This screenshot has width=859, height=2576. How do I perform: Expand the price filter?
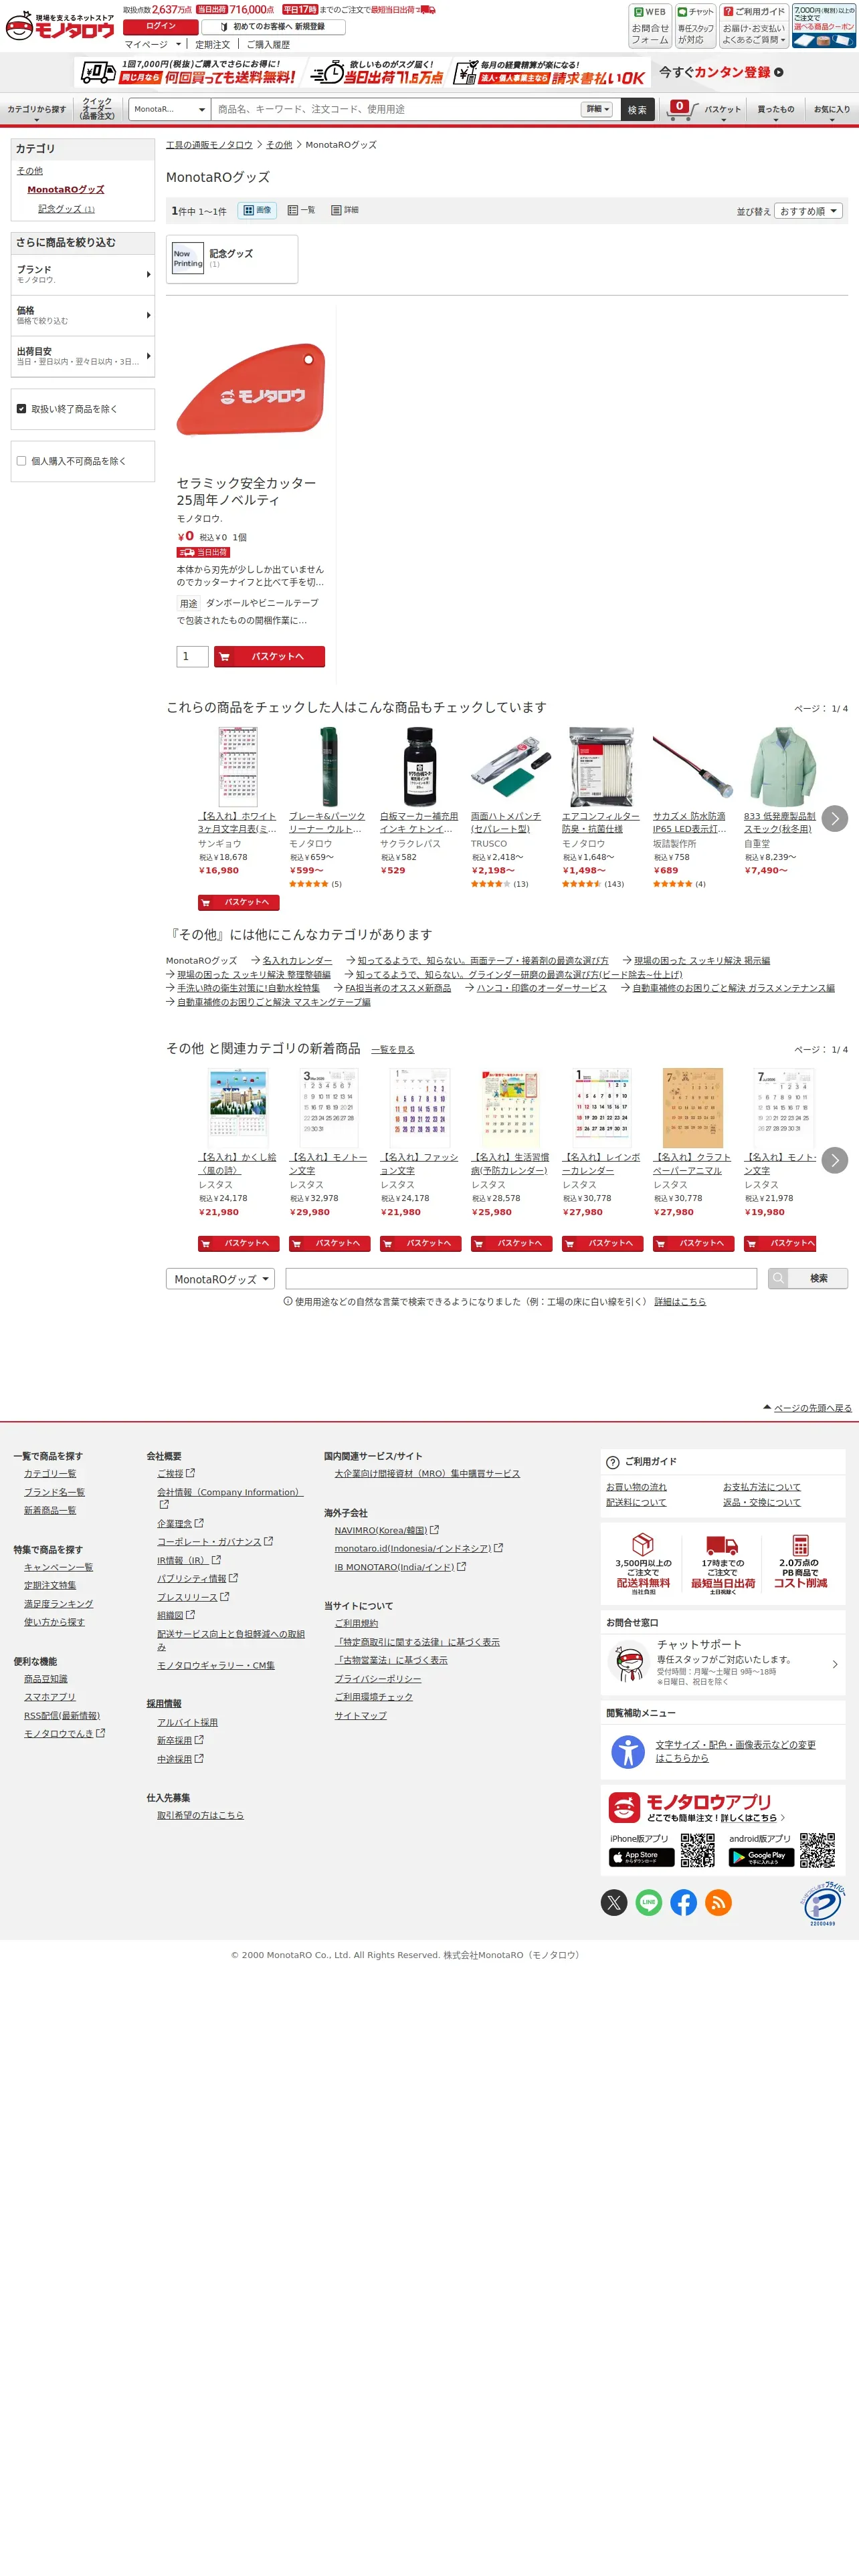(x=82, y=315)
